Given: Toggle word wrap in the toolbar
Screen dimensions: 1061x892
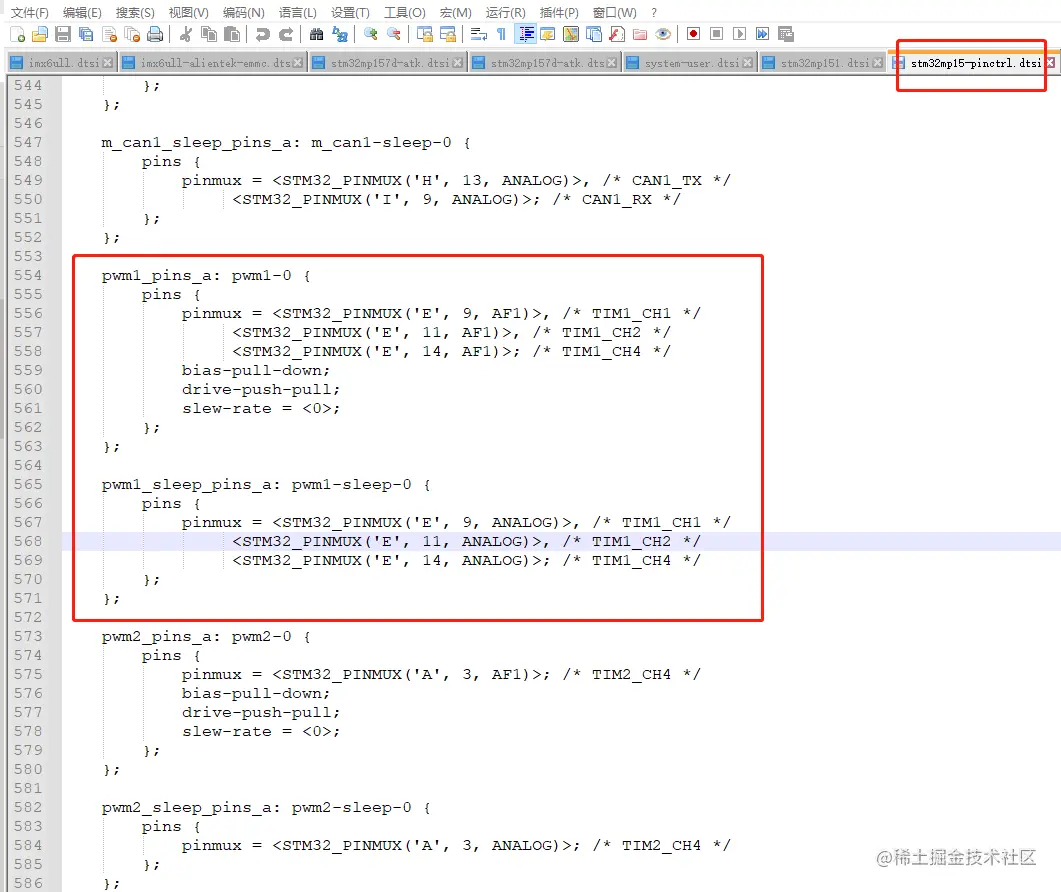Looking at the screenshot, I should pyautogui.click(x=478, y=34).
